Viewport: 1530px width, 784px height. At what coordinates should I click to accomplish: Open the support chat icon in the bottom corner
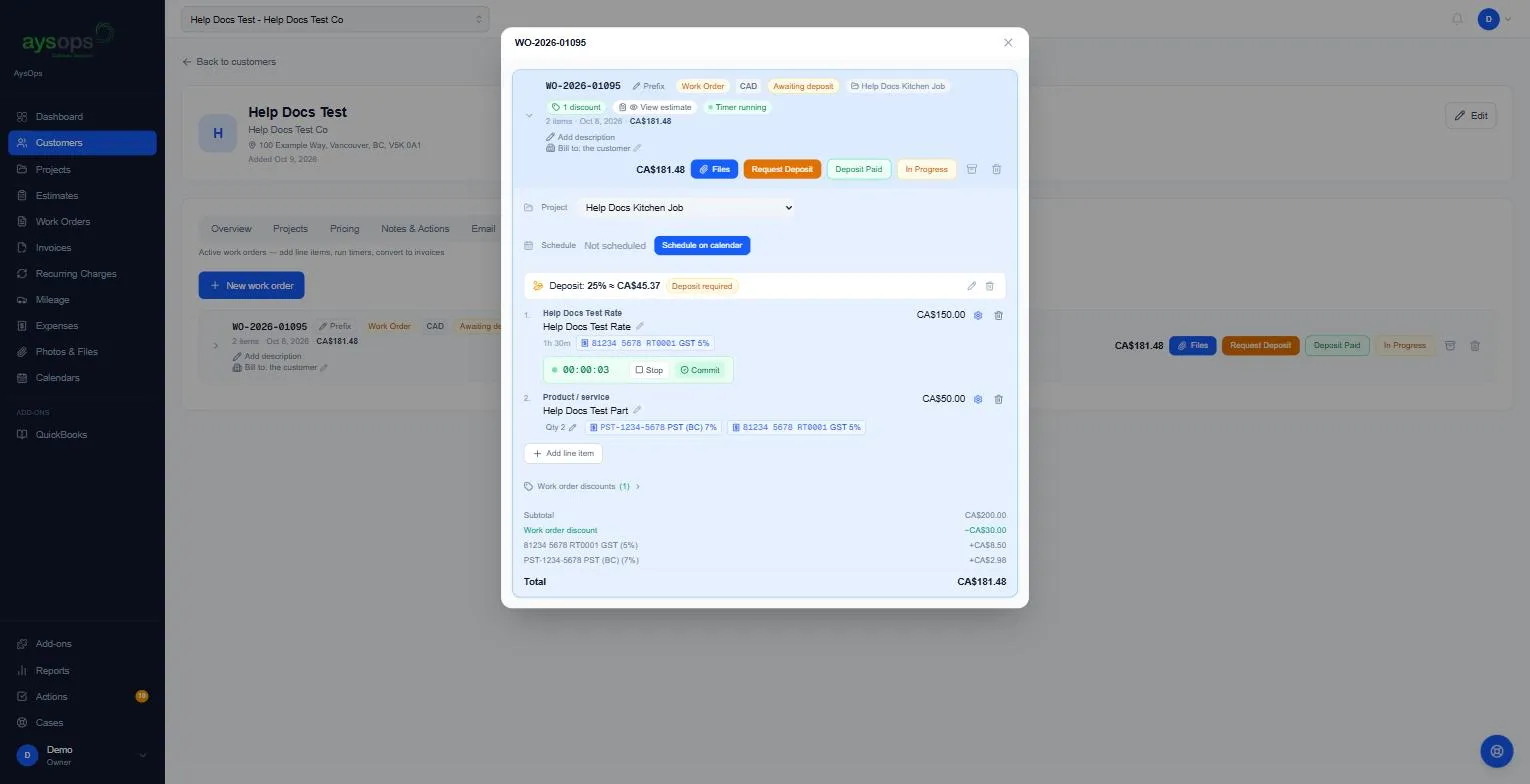coord(1497,751)
